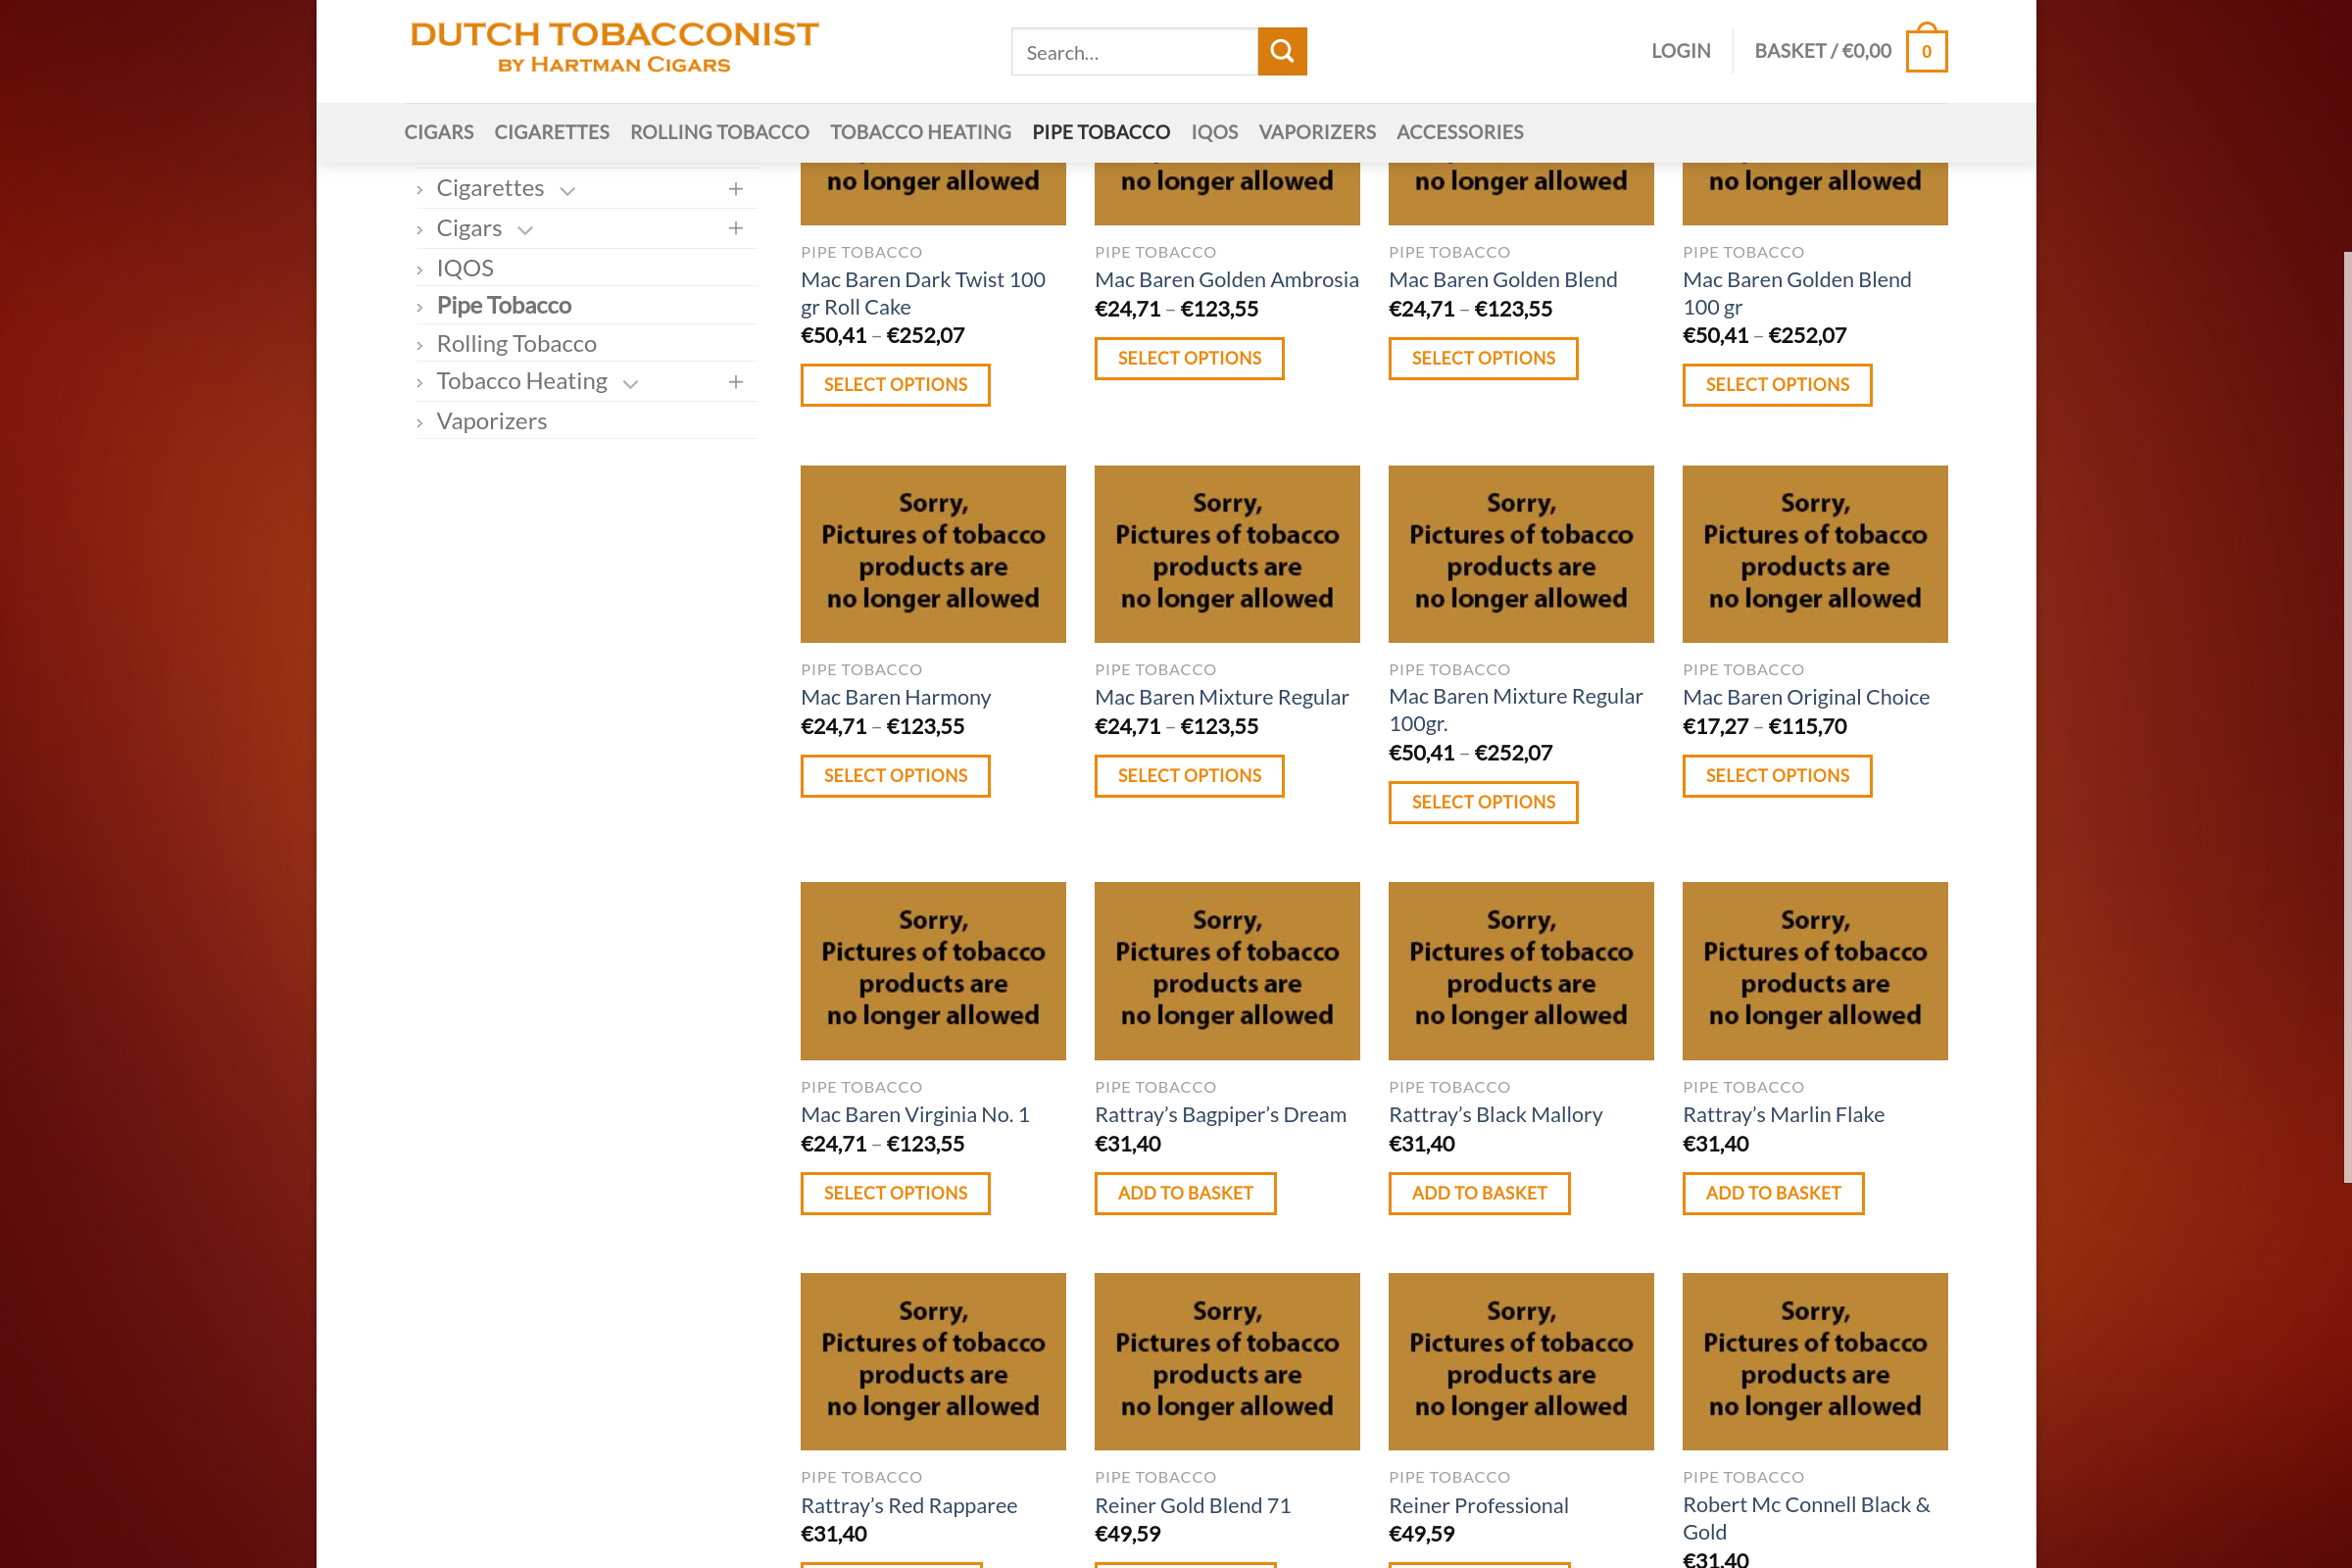
Task: Add Rattray's Black Mallory to basket
Action: (x=1479, y=1193)
